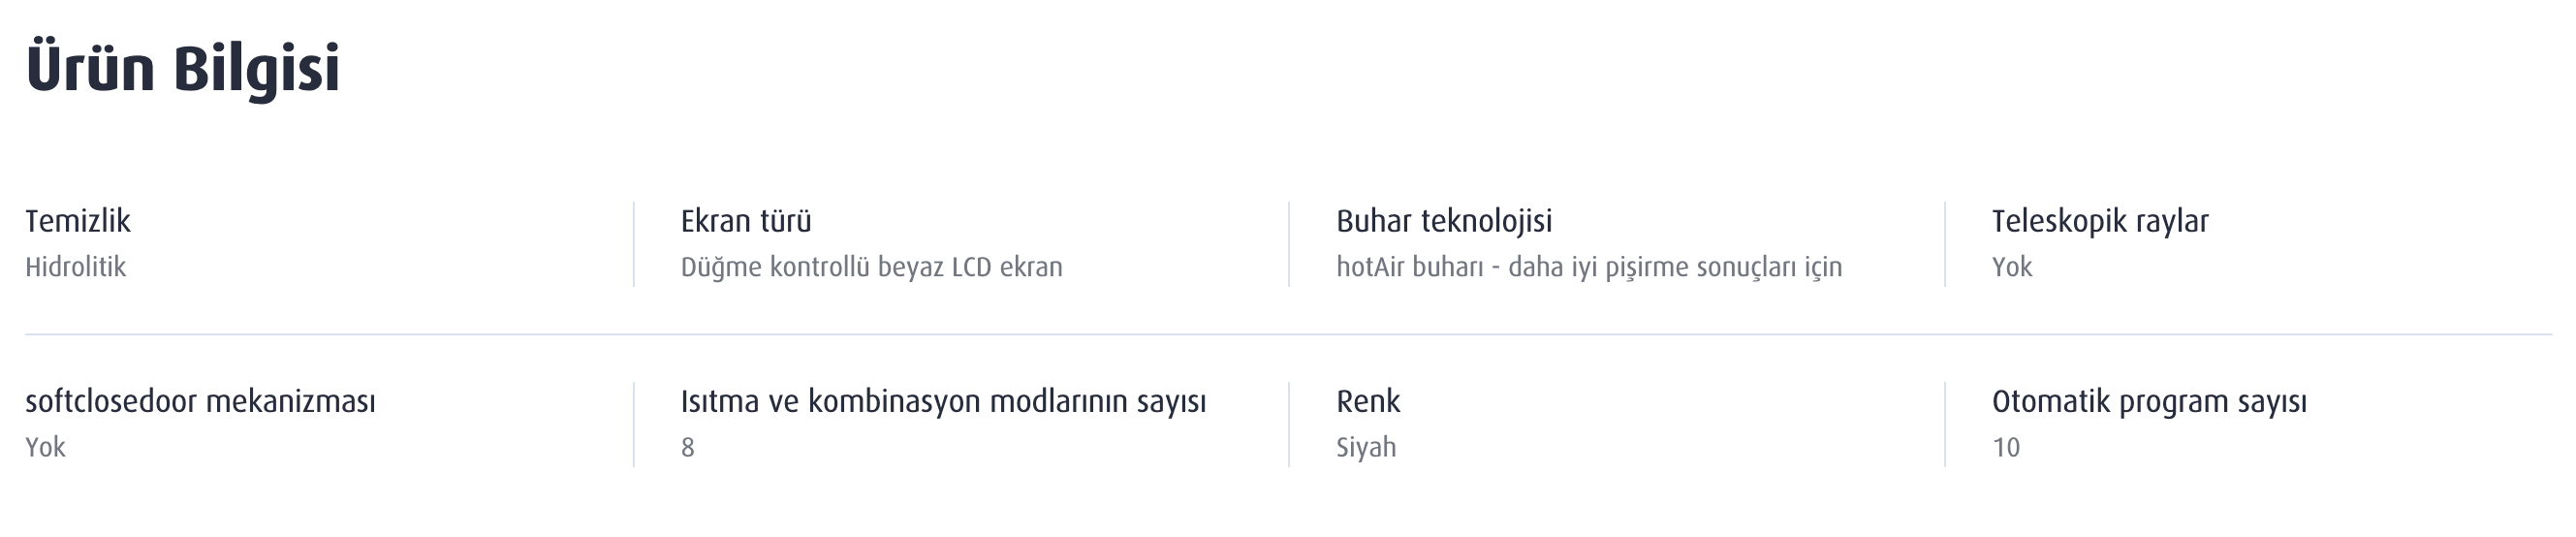Click the Temizlik label
Screen dimensions: 2576x537
78,221
